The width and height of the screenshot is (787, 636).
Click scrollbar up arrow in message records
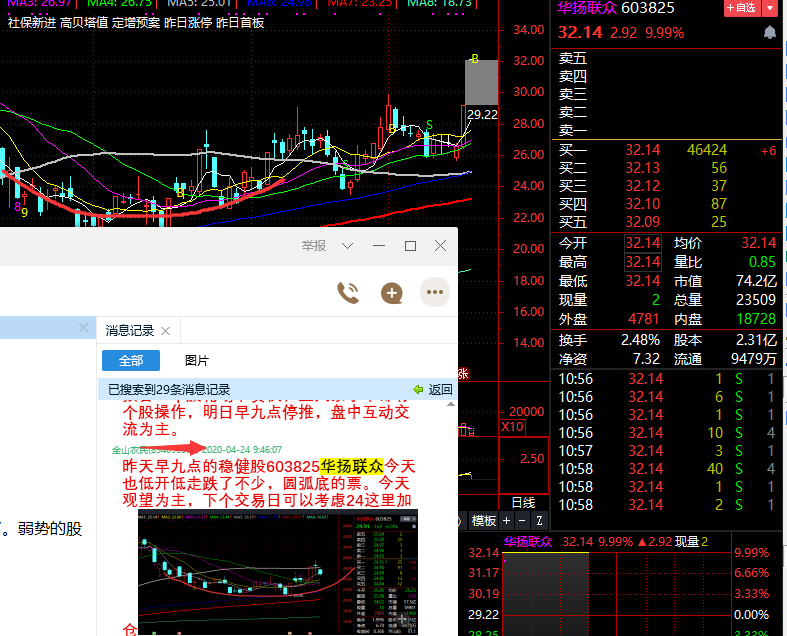[451, 405]
